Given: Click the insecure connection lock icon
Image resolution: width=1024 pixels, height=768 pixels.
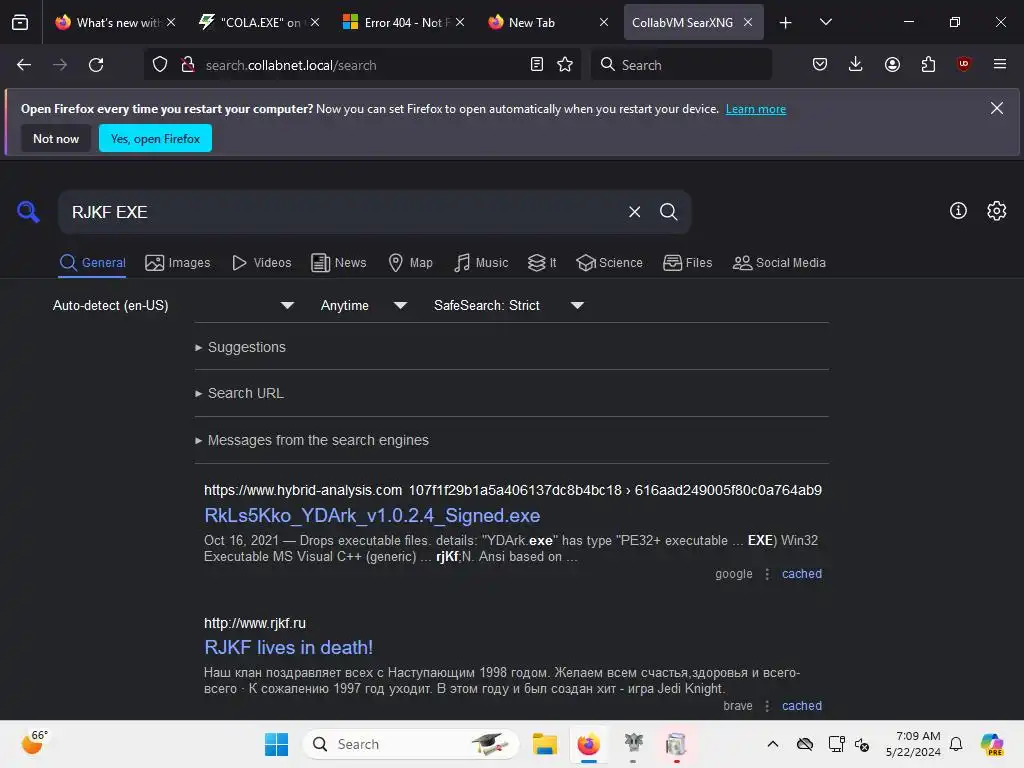Looking at the screenshot, I should click(188, 65).
